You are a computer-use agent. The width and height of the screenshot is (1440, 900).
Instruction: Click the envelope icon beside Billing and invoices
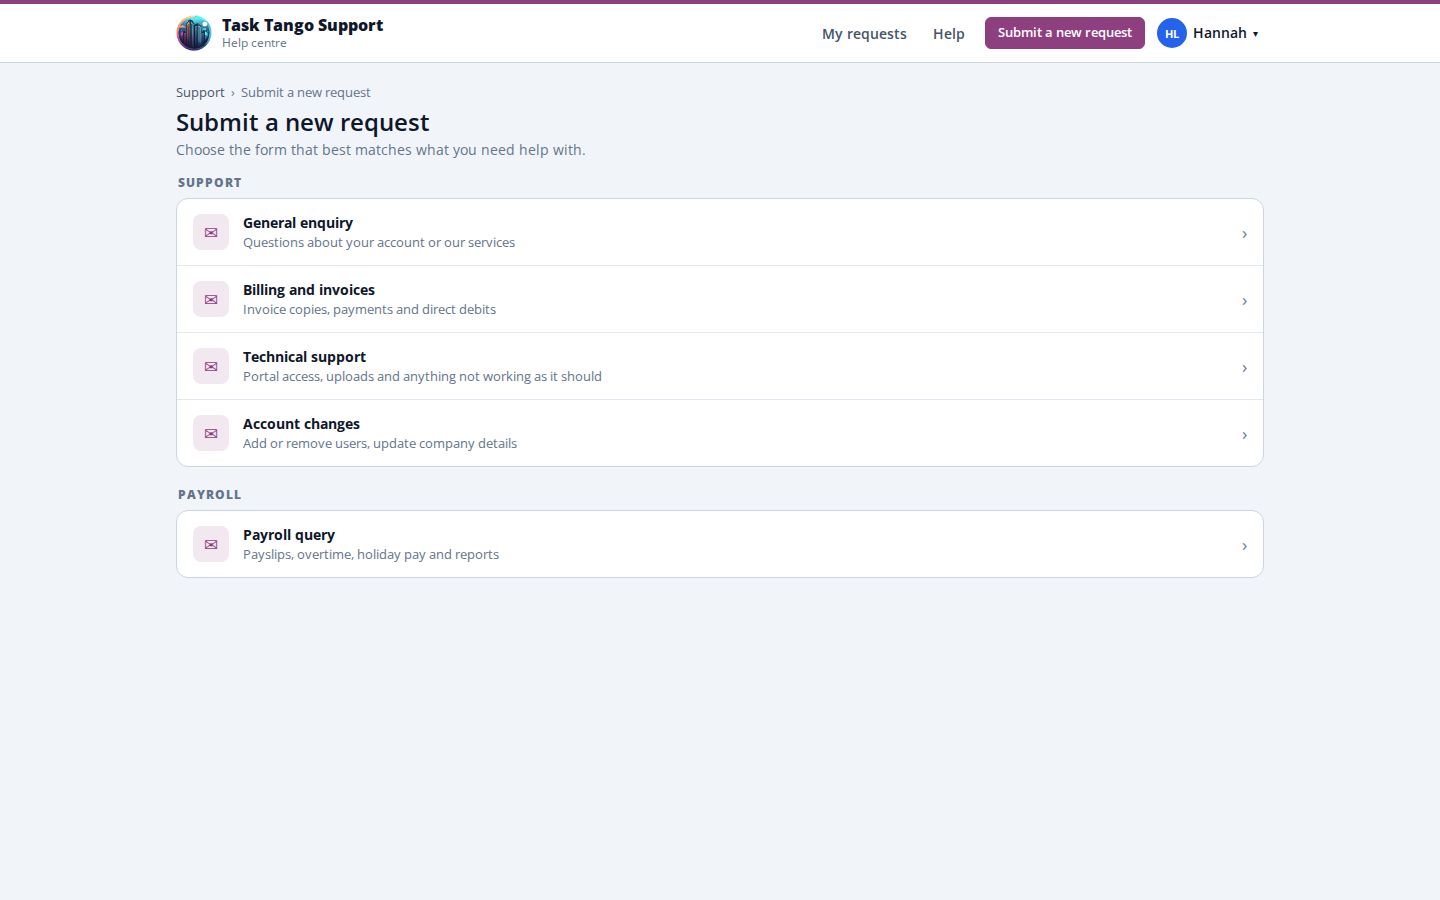[211, 299]
